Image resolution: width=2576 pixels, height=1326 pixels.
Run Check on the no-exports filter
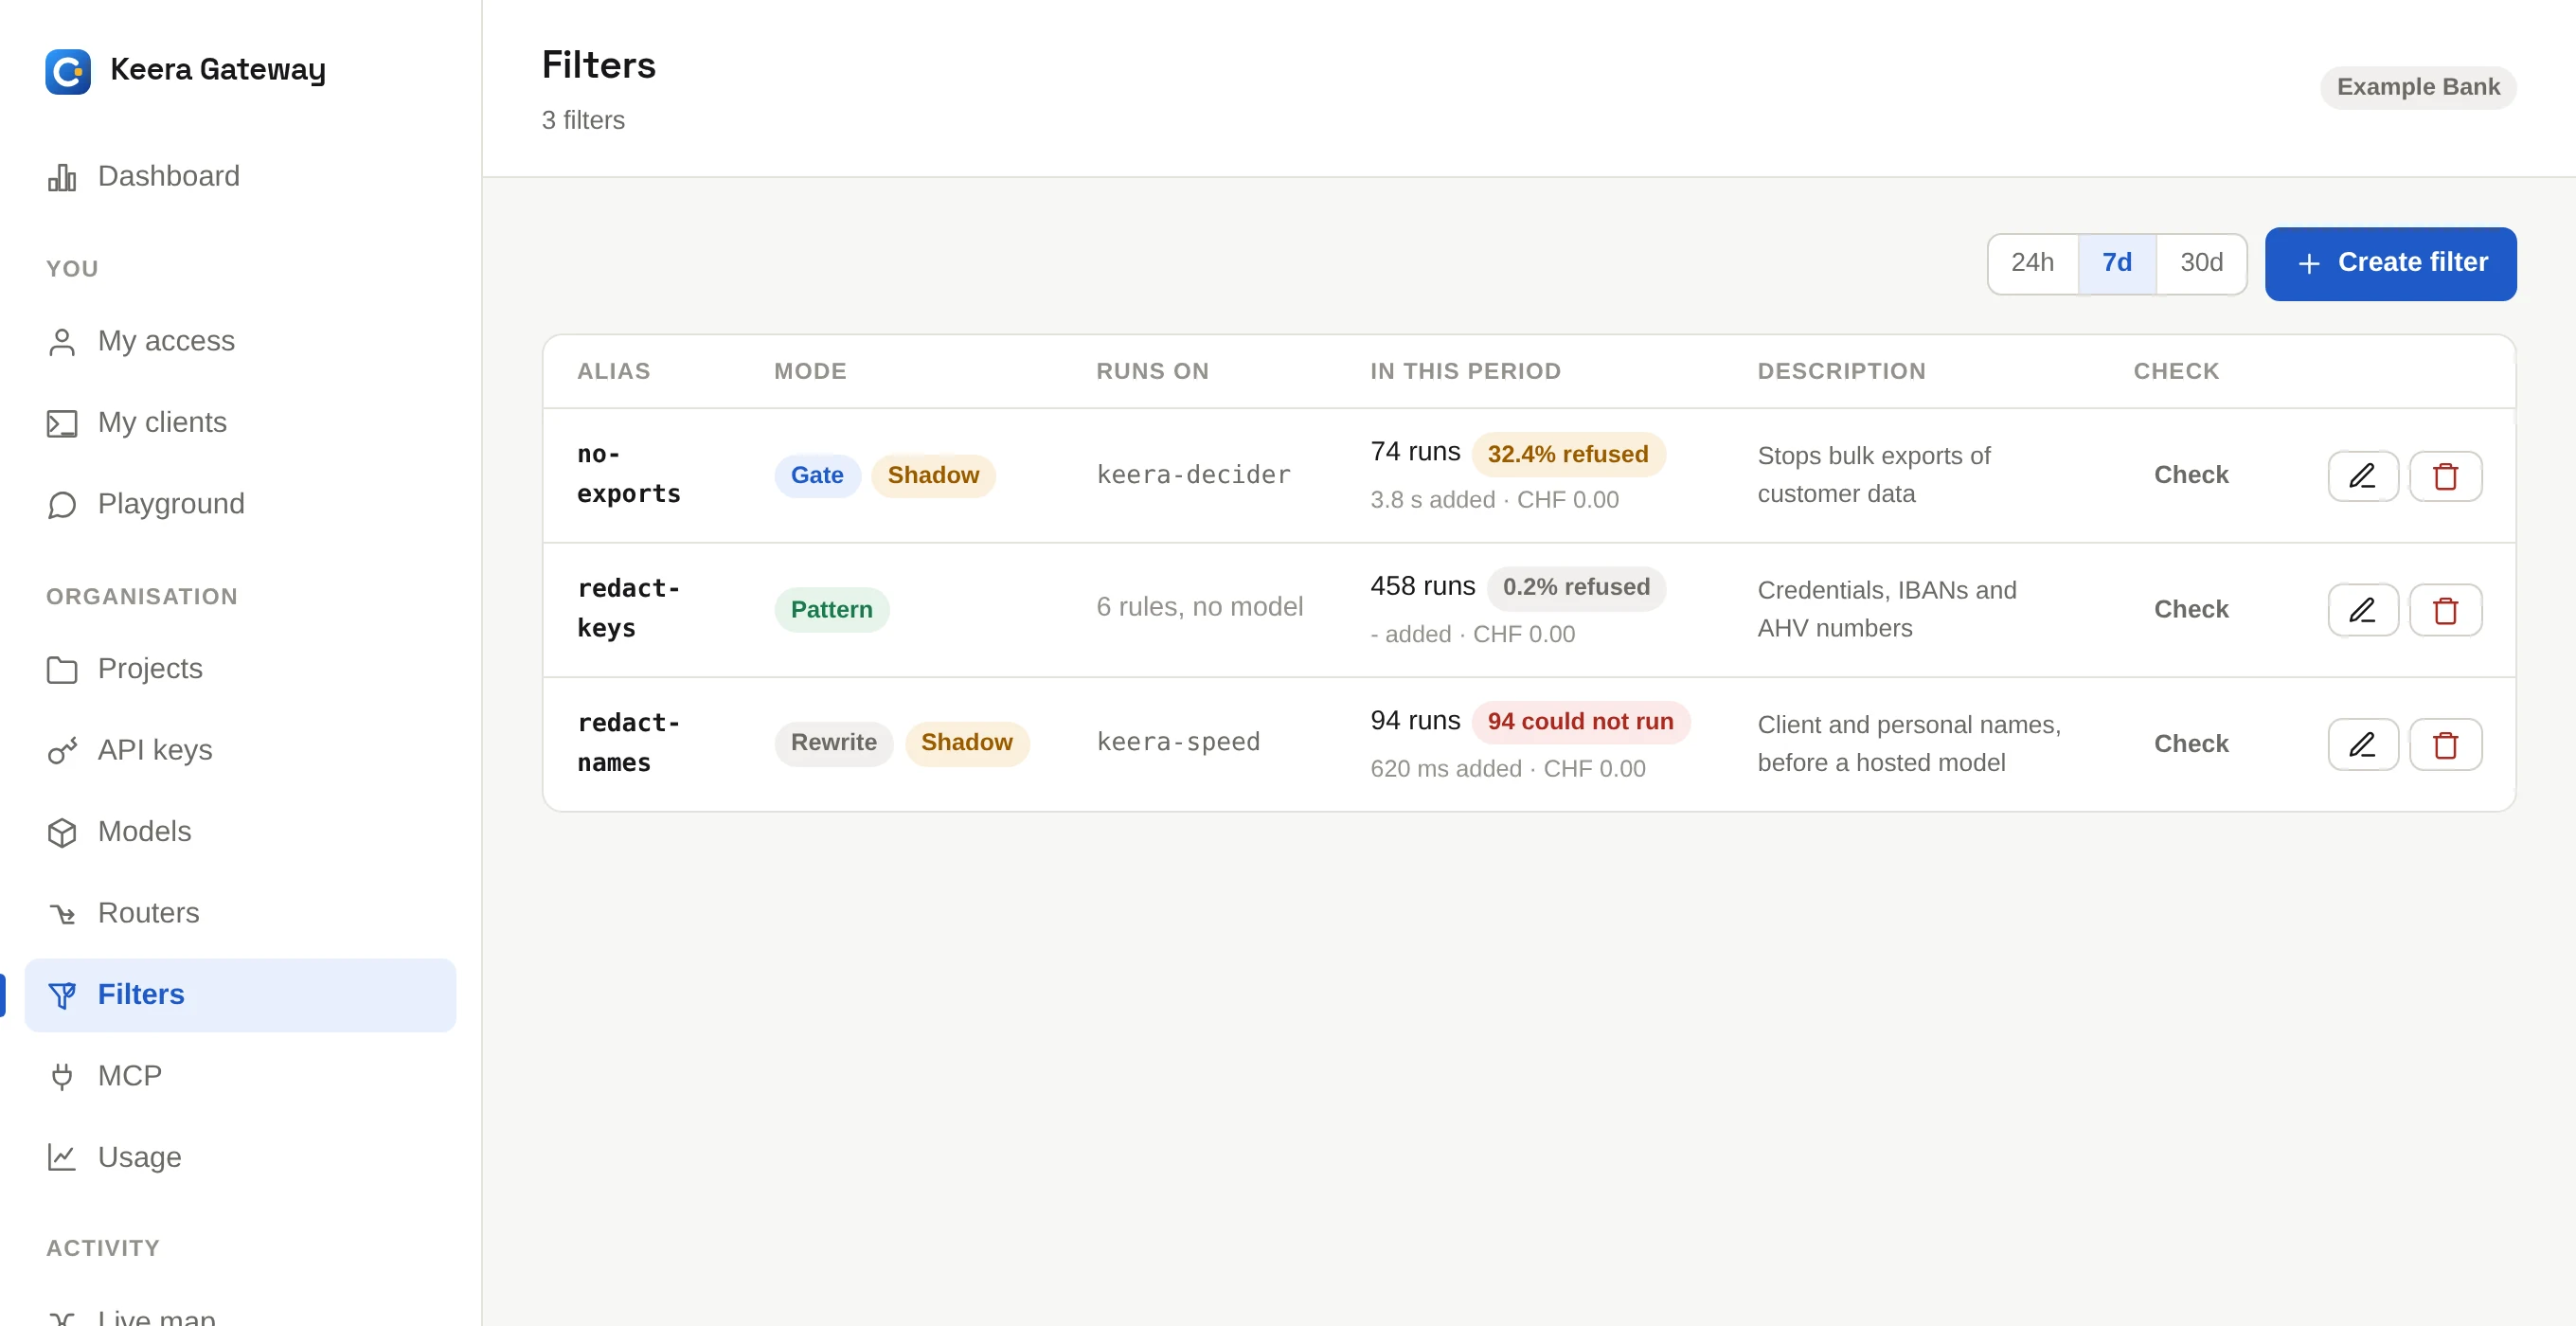(x=2190, y=475)
